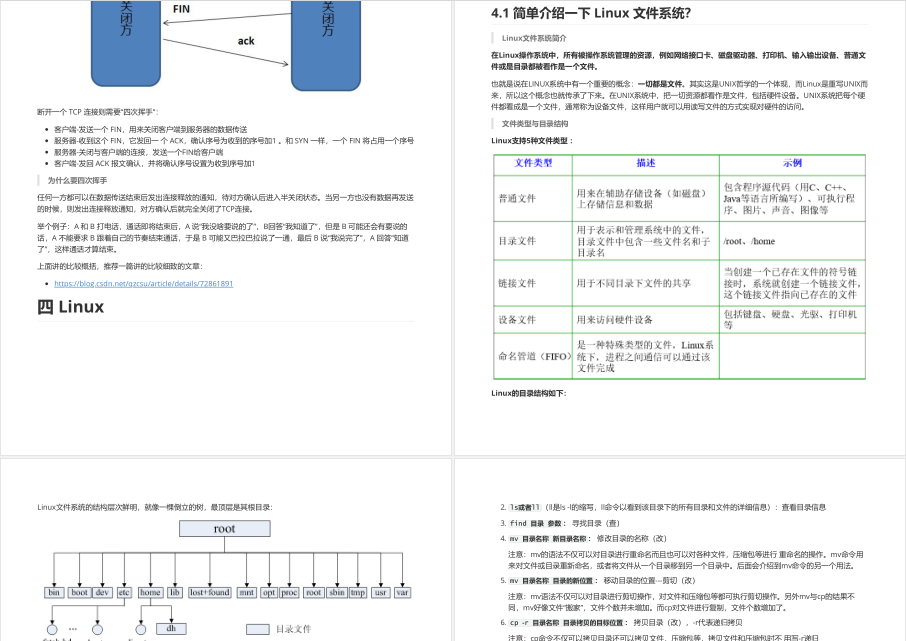
Task: Click heading '4.1 简单介绍一下 Linux 文件系统?'
Action: coord(591,13)
